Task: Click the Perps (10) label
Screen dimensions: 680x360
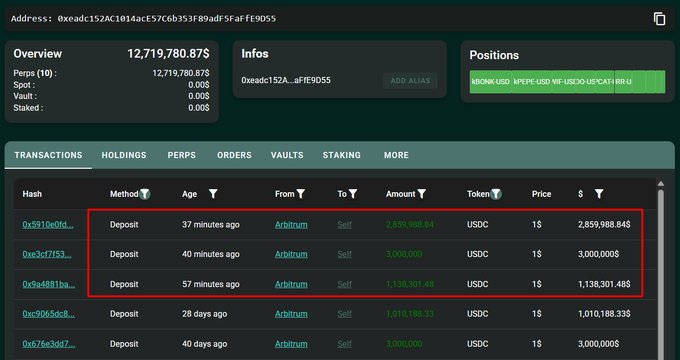Action: coord(35,73)
